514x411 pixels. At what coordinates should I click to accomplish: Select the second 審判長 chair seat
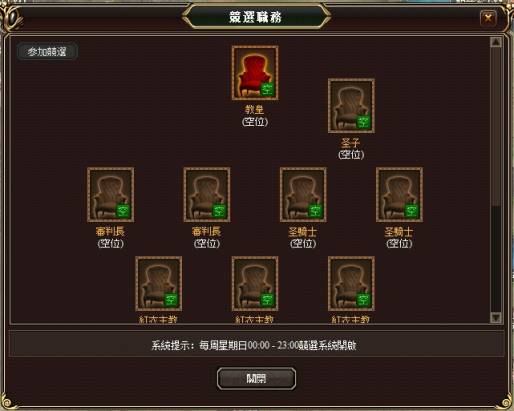click(x=207, y=195)
